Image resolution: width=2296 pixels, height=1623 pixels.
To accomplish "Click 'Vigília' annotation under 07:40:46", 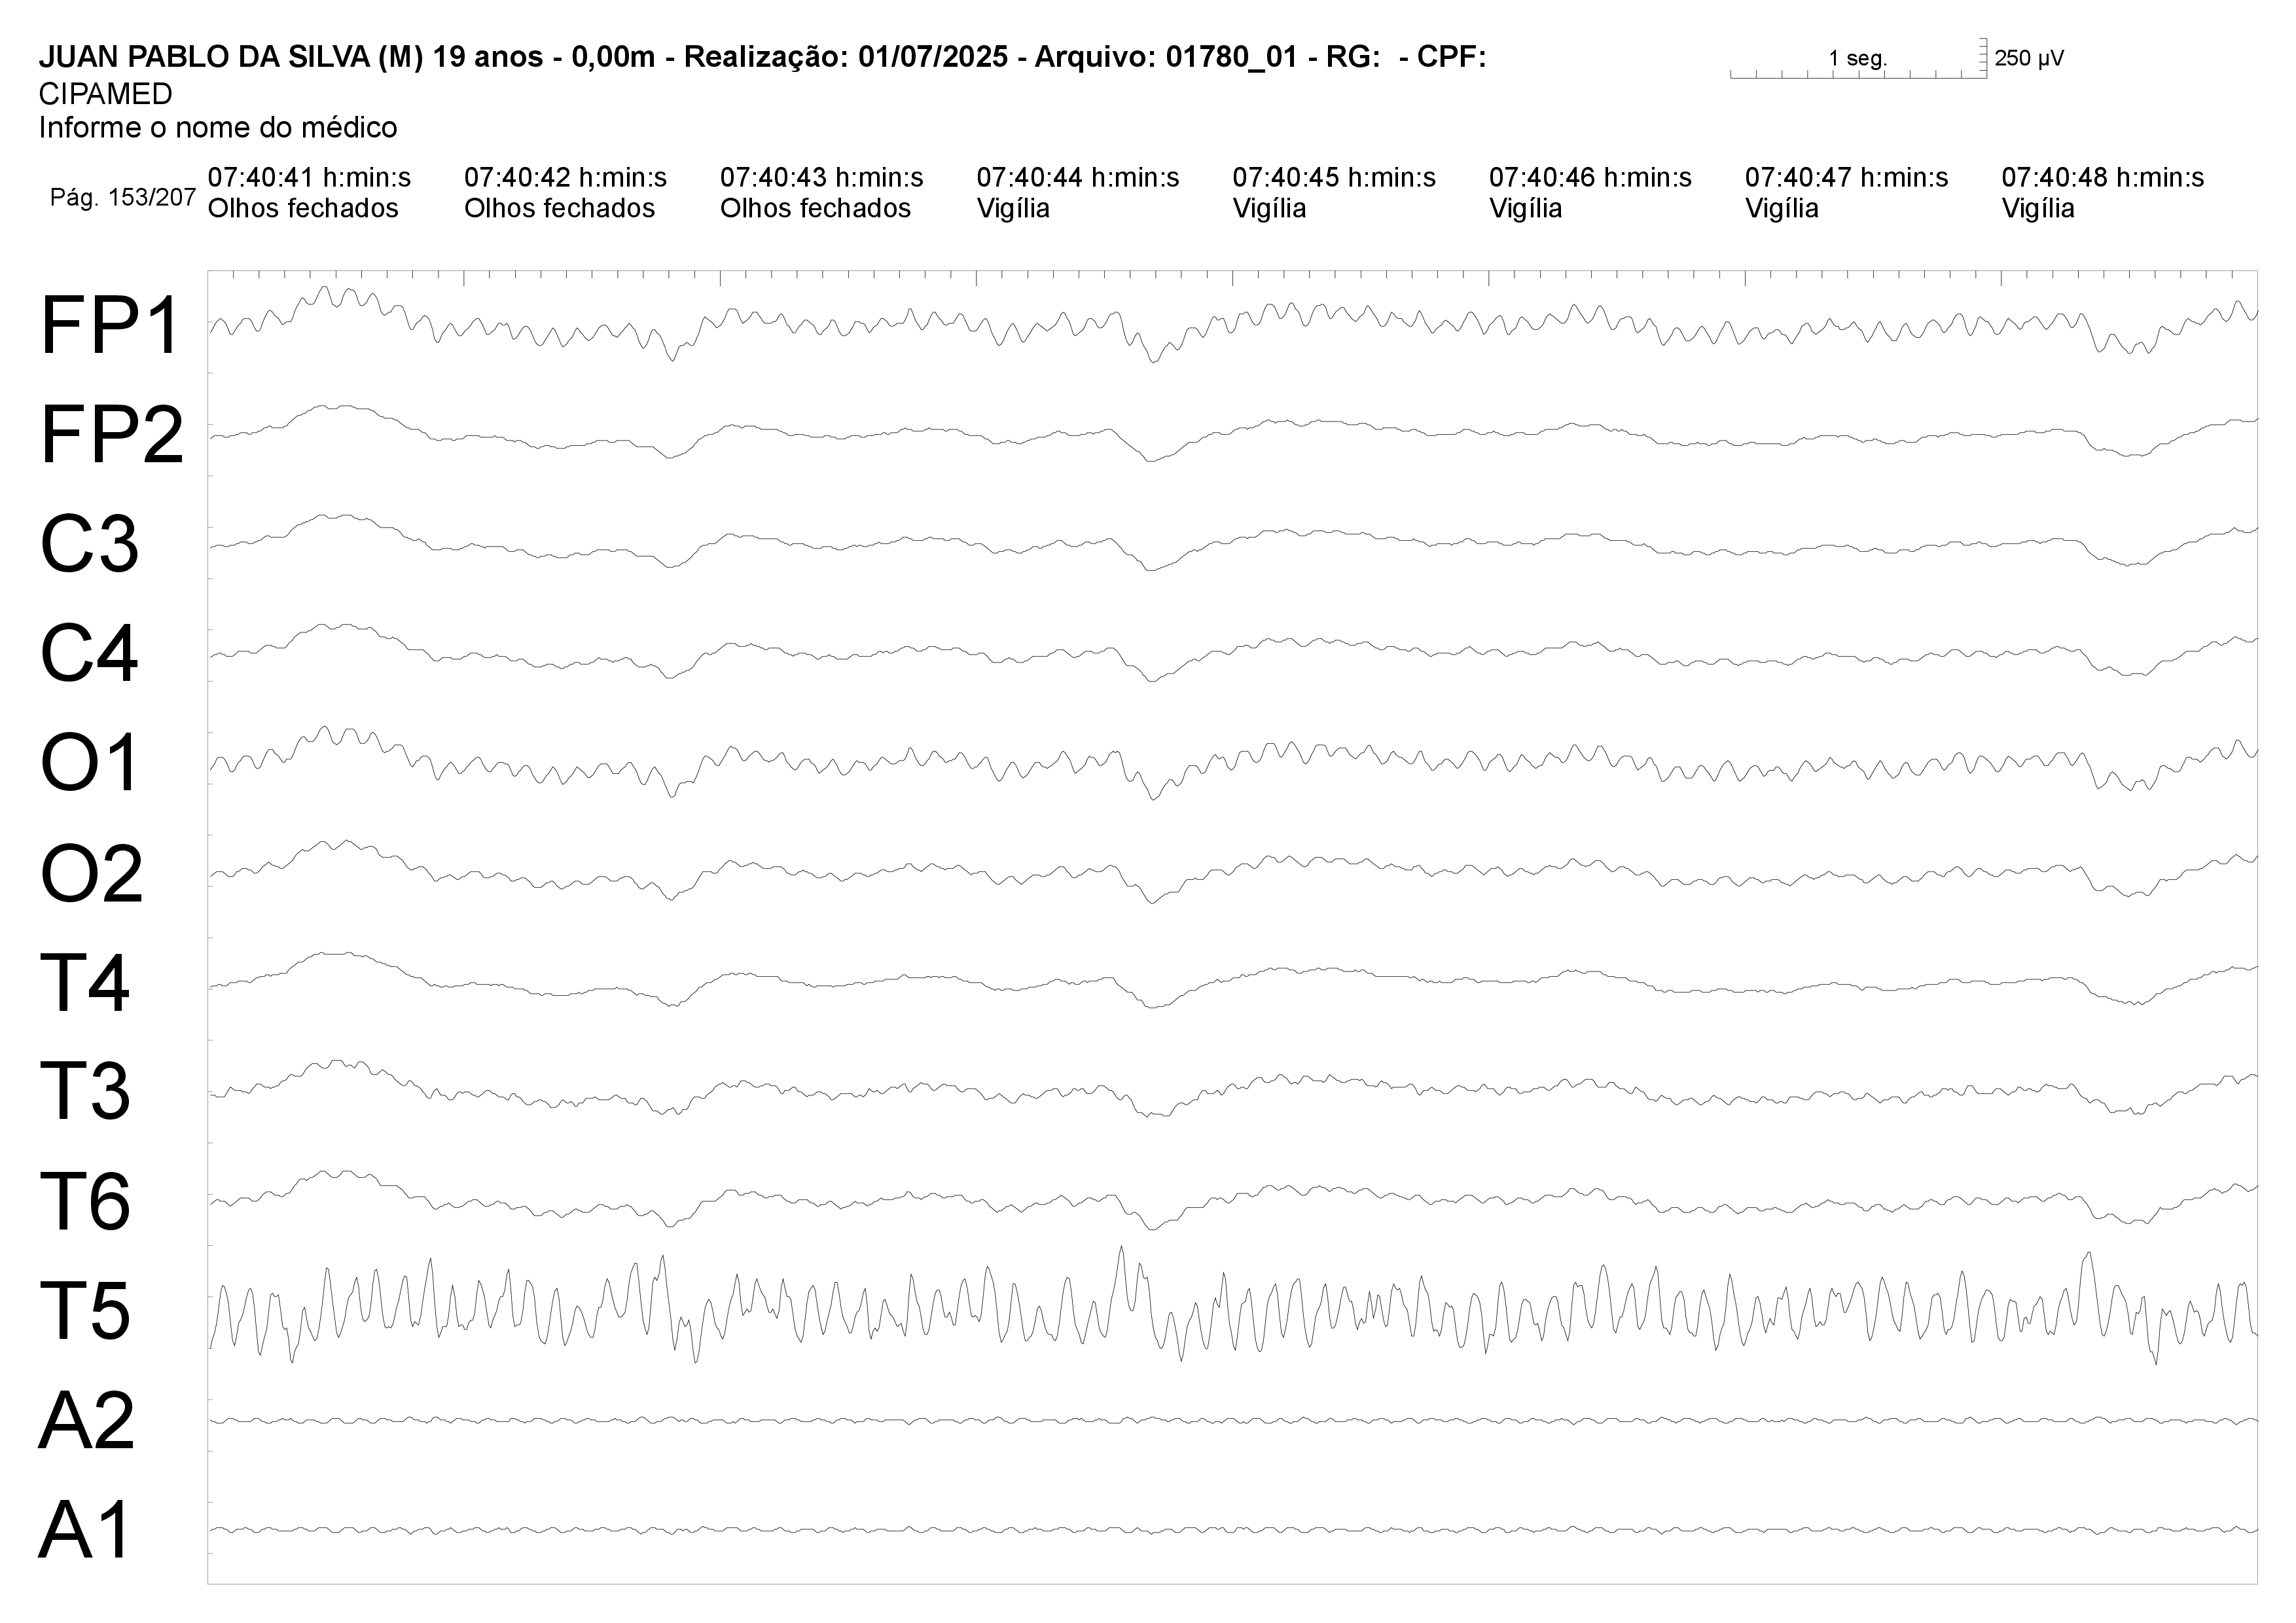I will coord(1525,209).
